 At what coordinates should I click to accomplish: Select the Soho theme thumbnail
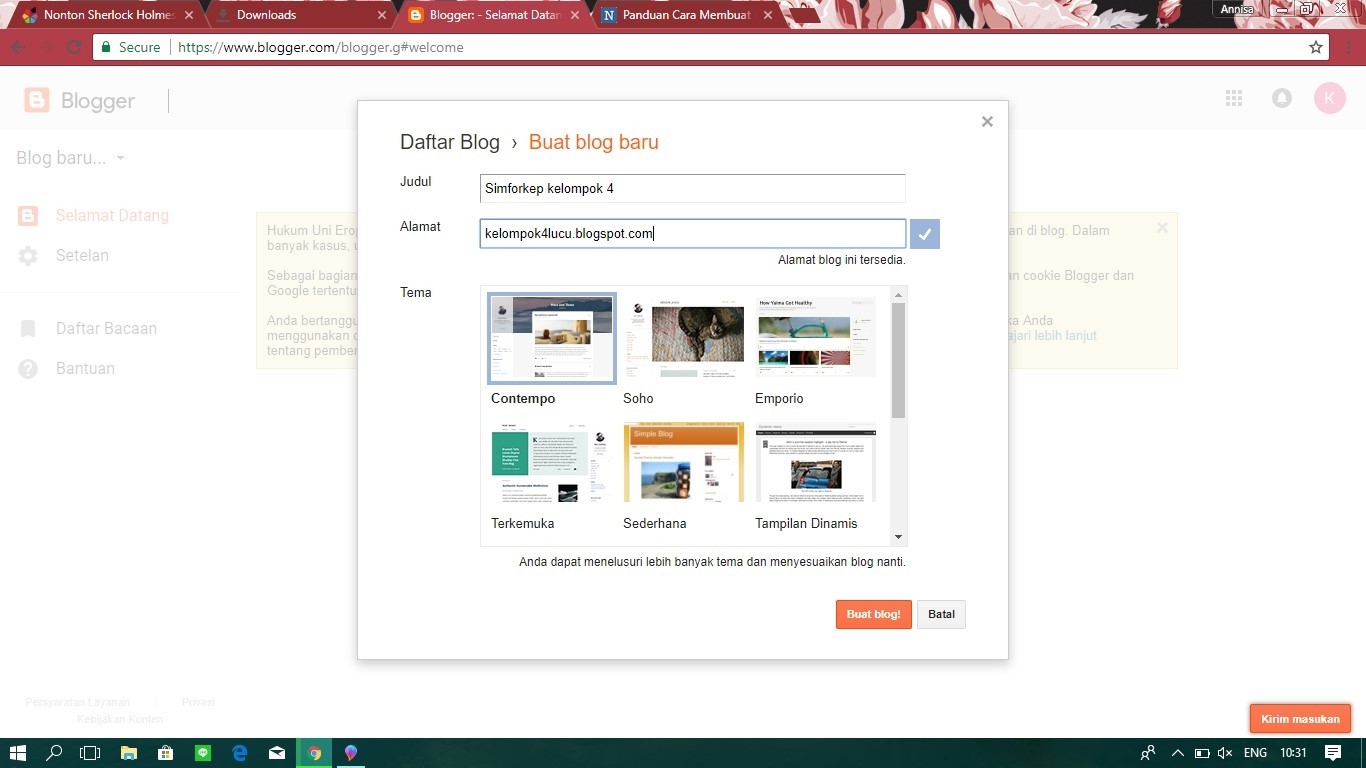pos(683,338)
